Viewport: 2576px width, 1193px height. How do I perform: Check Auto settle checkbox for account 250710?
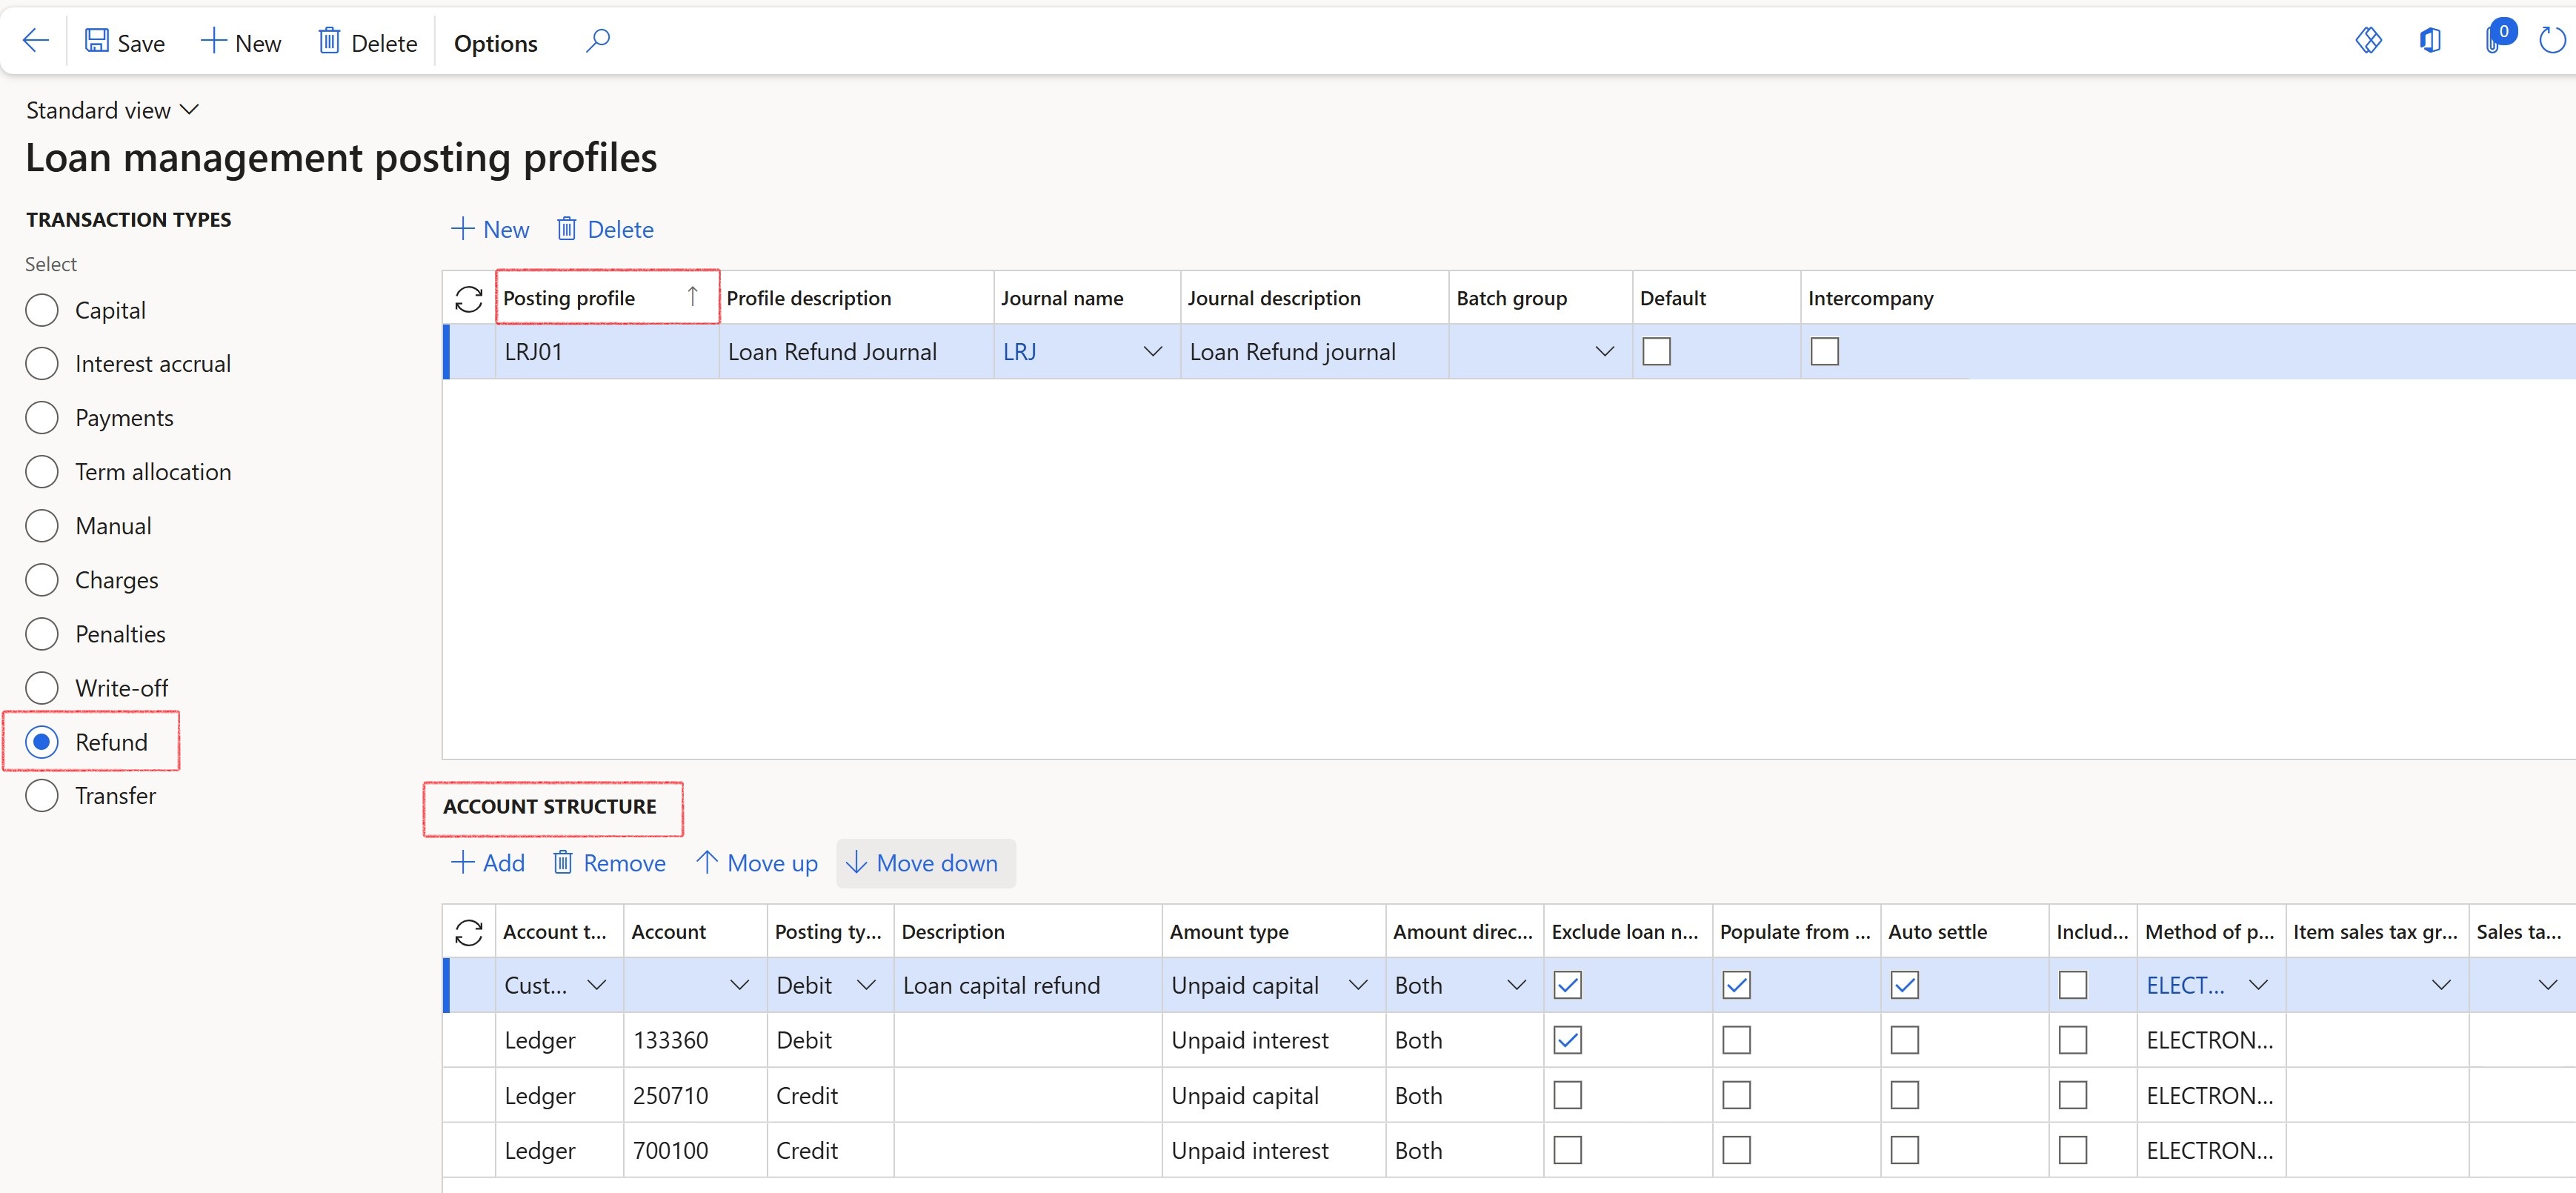[1905, 1096]
